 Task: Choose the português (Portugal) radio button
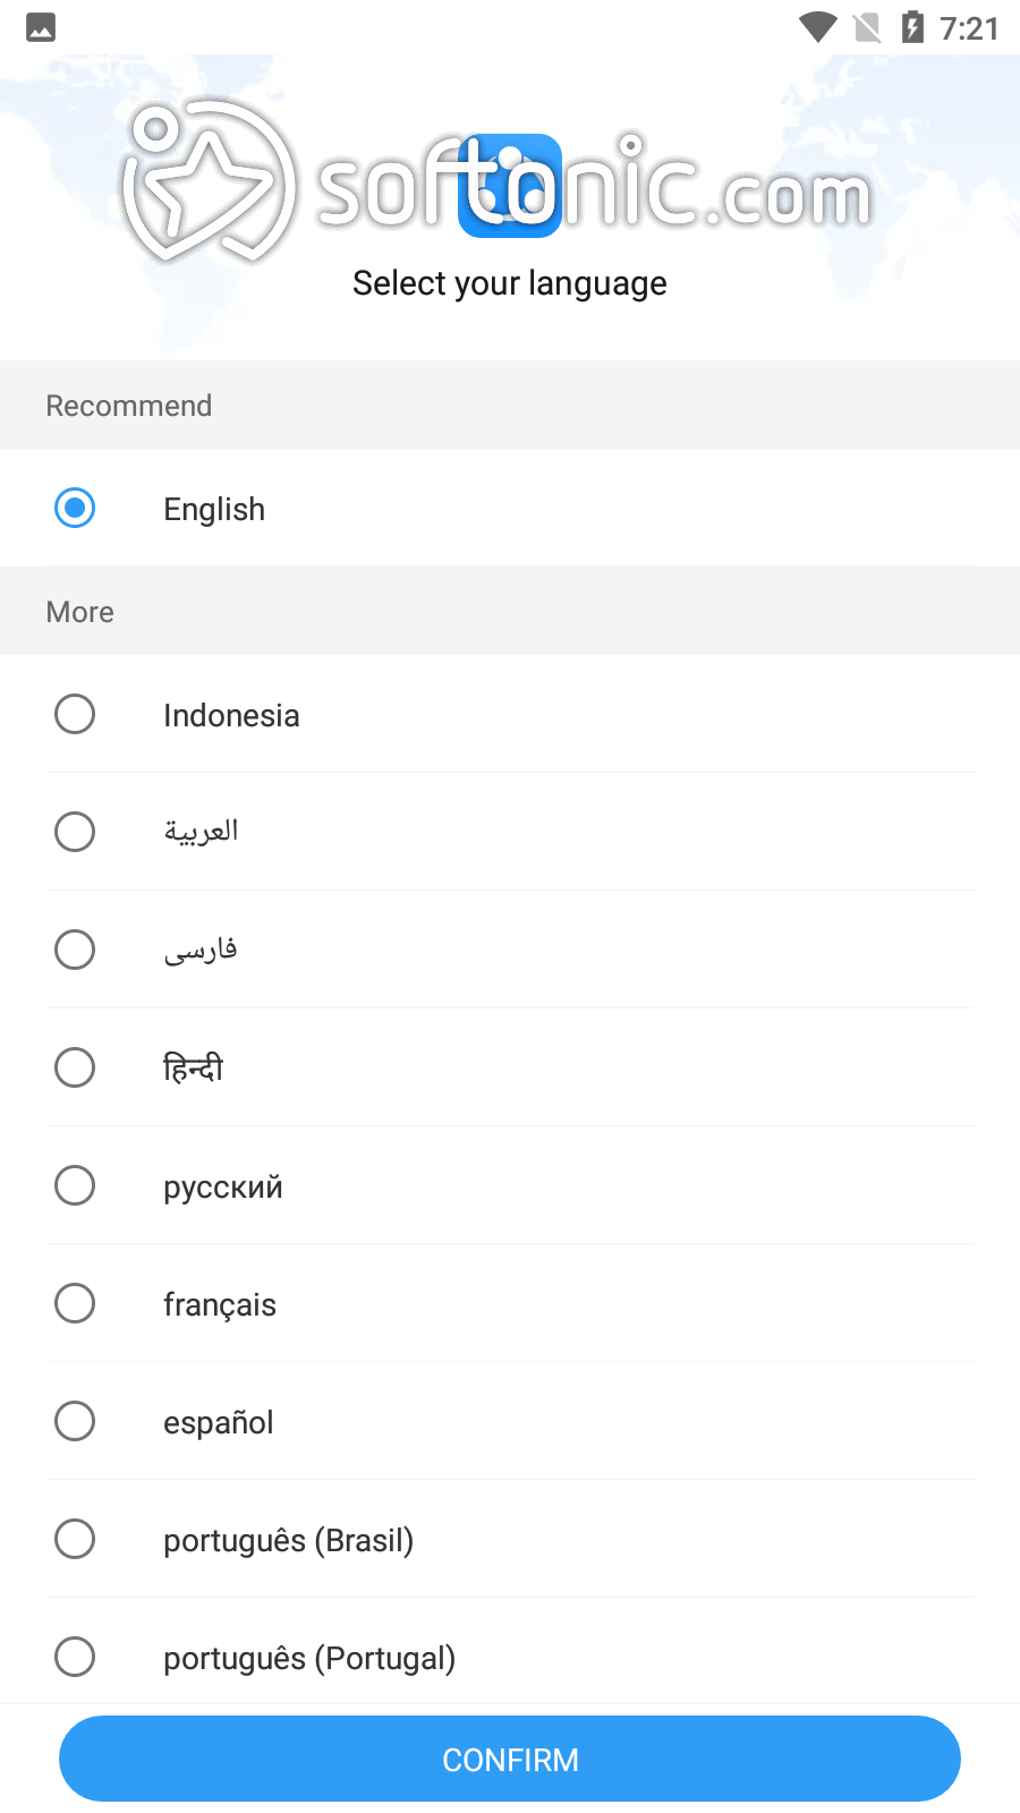point(75,1657)
